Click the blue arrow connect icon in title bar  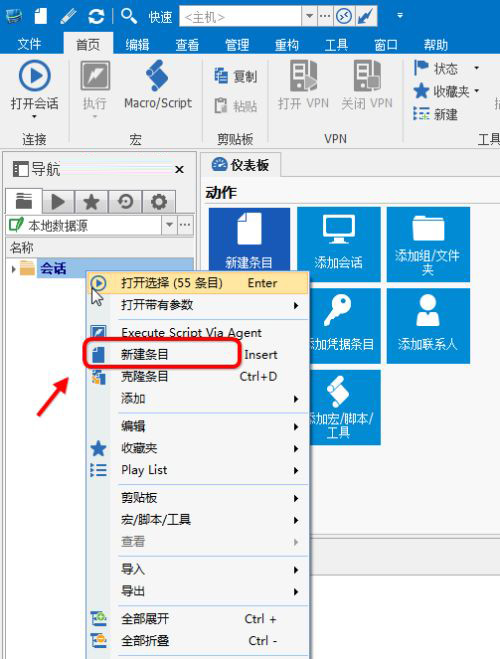coord(366,17)
